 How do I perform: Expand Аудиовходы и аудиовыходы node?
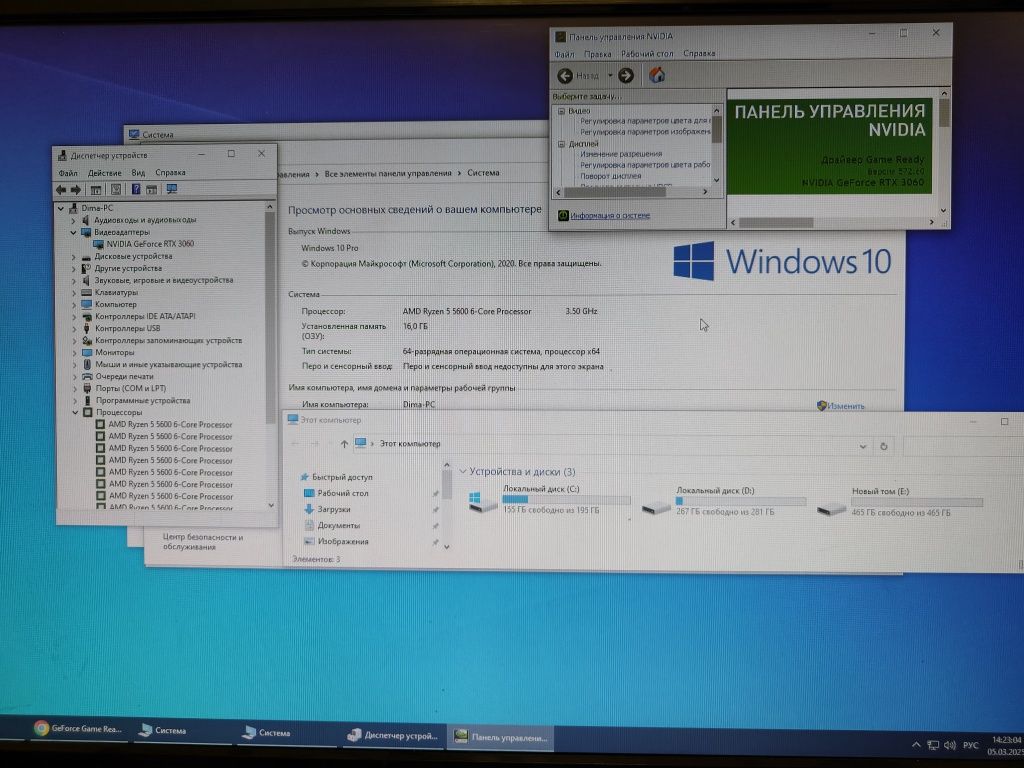(x=74, y=221)
